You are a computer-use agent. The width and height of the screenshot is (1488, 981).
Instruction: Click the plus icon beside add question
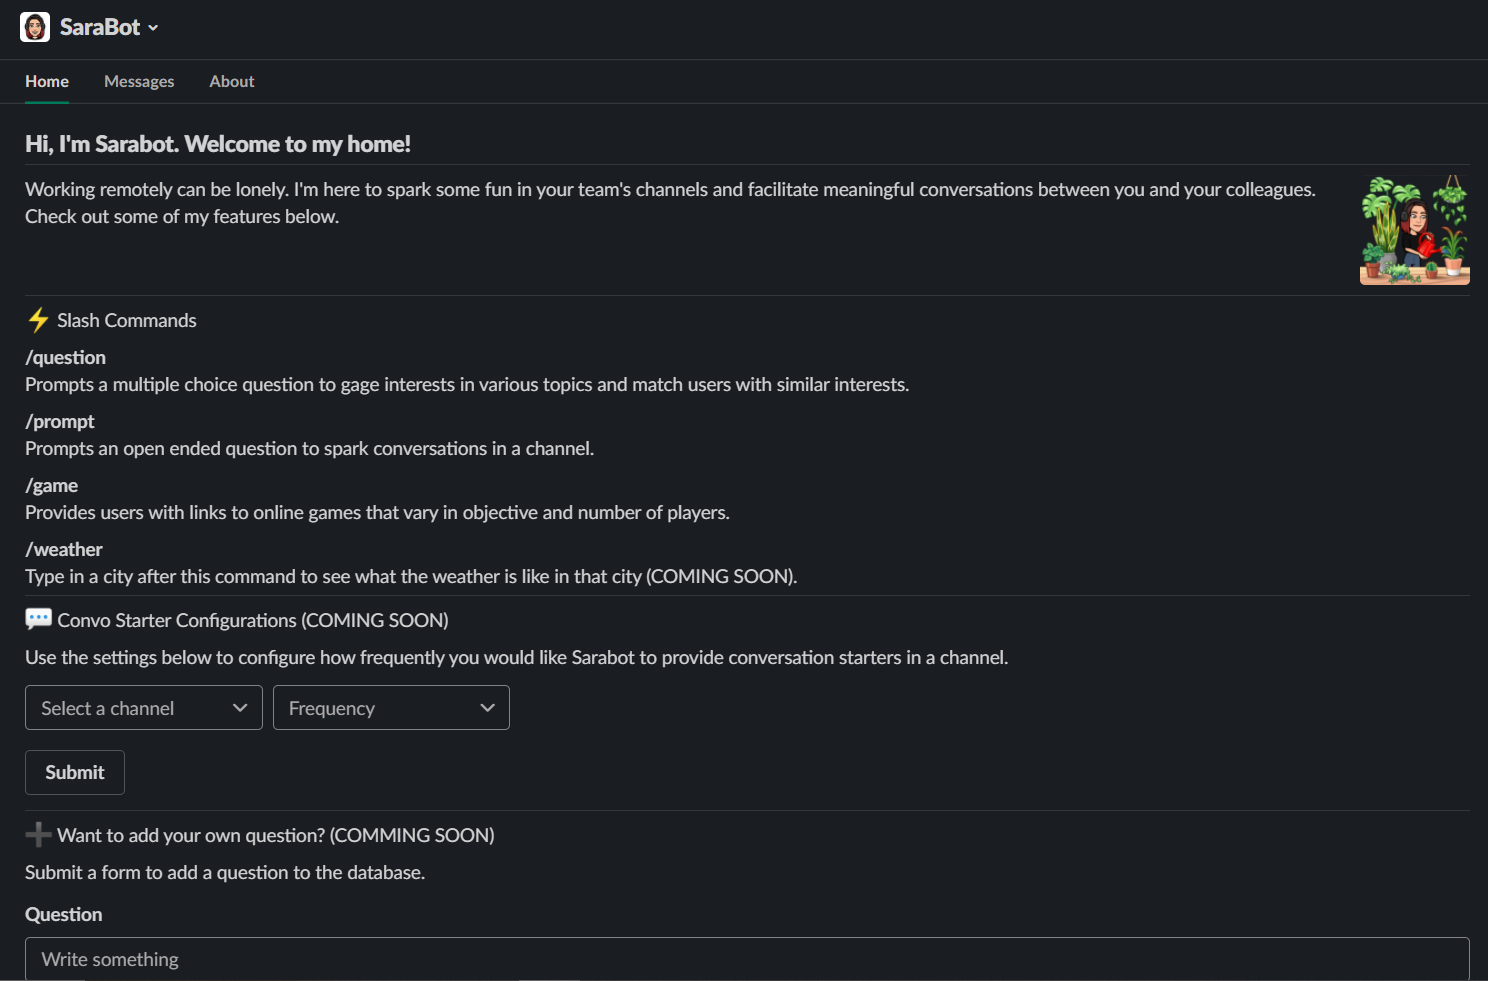pyautogui.click(x=38, y=835)
